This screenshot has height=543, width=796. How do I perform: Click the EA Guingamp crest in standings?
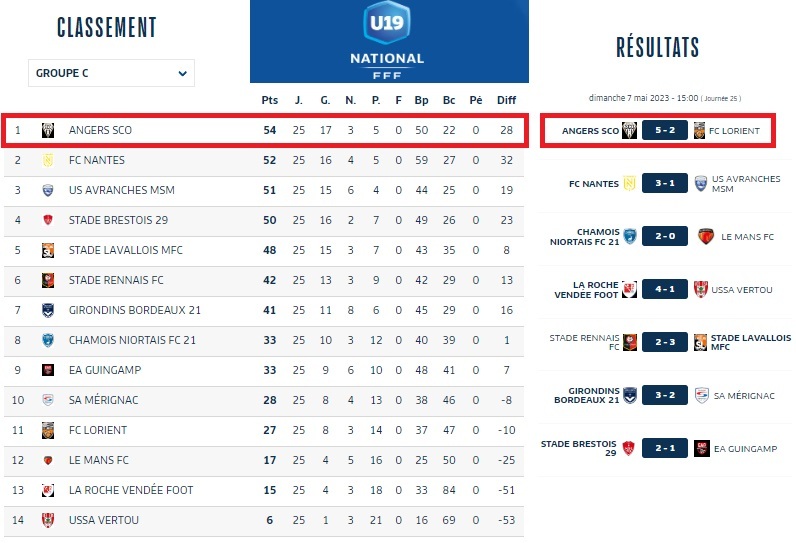coord(48,370)
